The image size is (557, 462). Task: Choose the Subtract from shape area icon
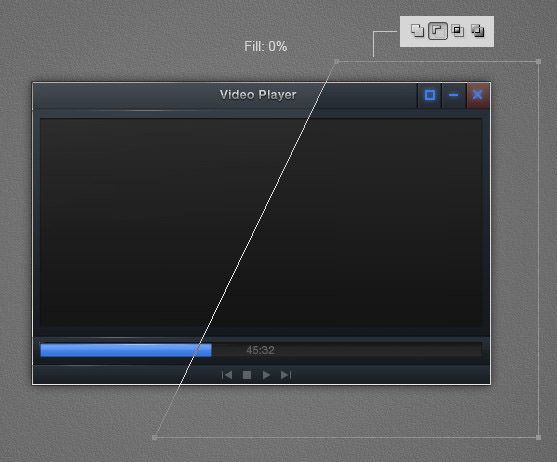(x=438, y=31)
